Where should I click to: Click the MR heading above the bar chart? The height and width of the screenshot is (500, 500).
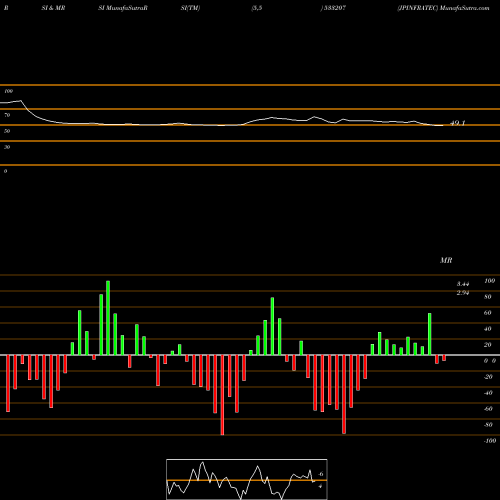[x=446, y=260]
